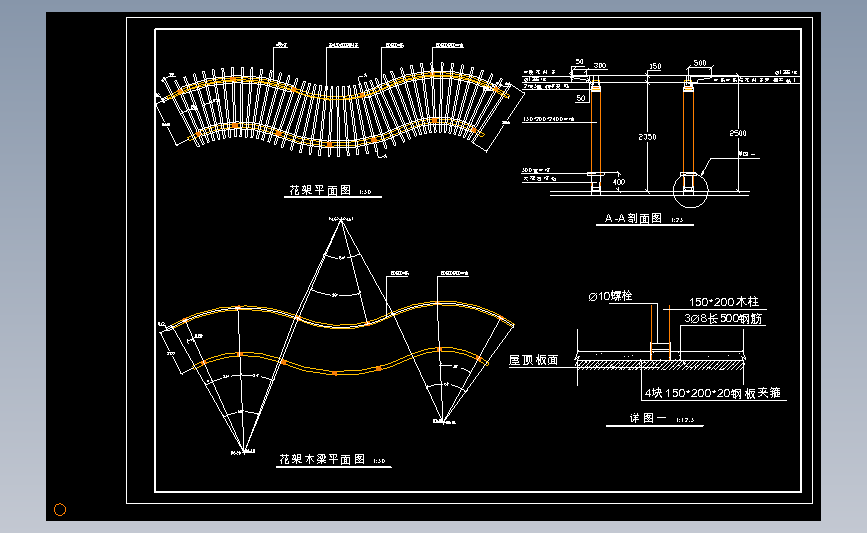Viewport: 867px width, 533px height.
Task: Click the '屋顶板面' annotation label
Action: (534, 360)
